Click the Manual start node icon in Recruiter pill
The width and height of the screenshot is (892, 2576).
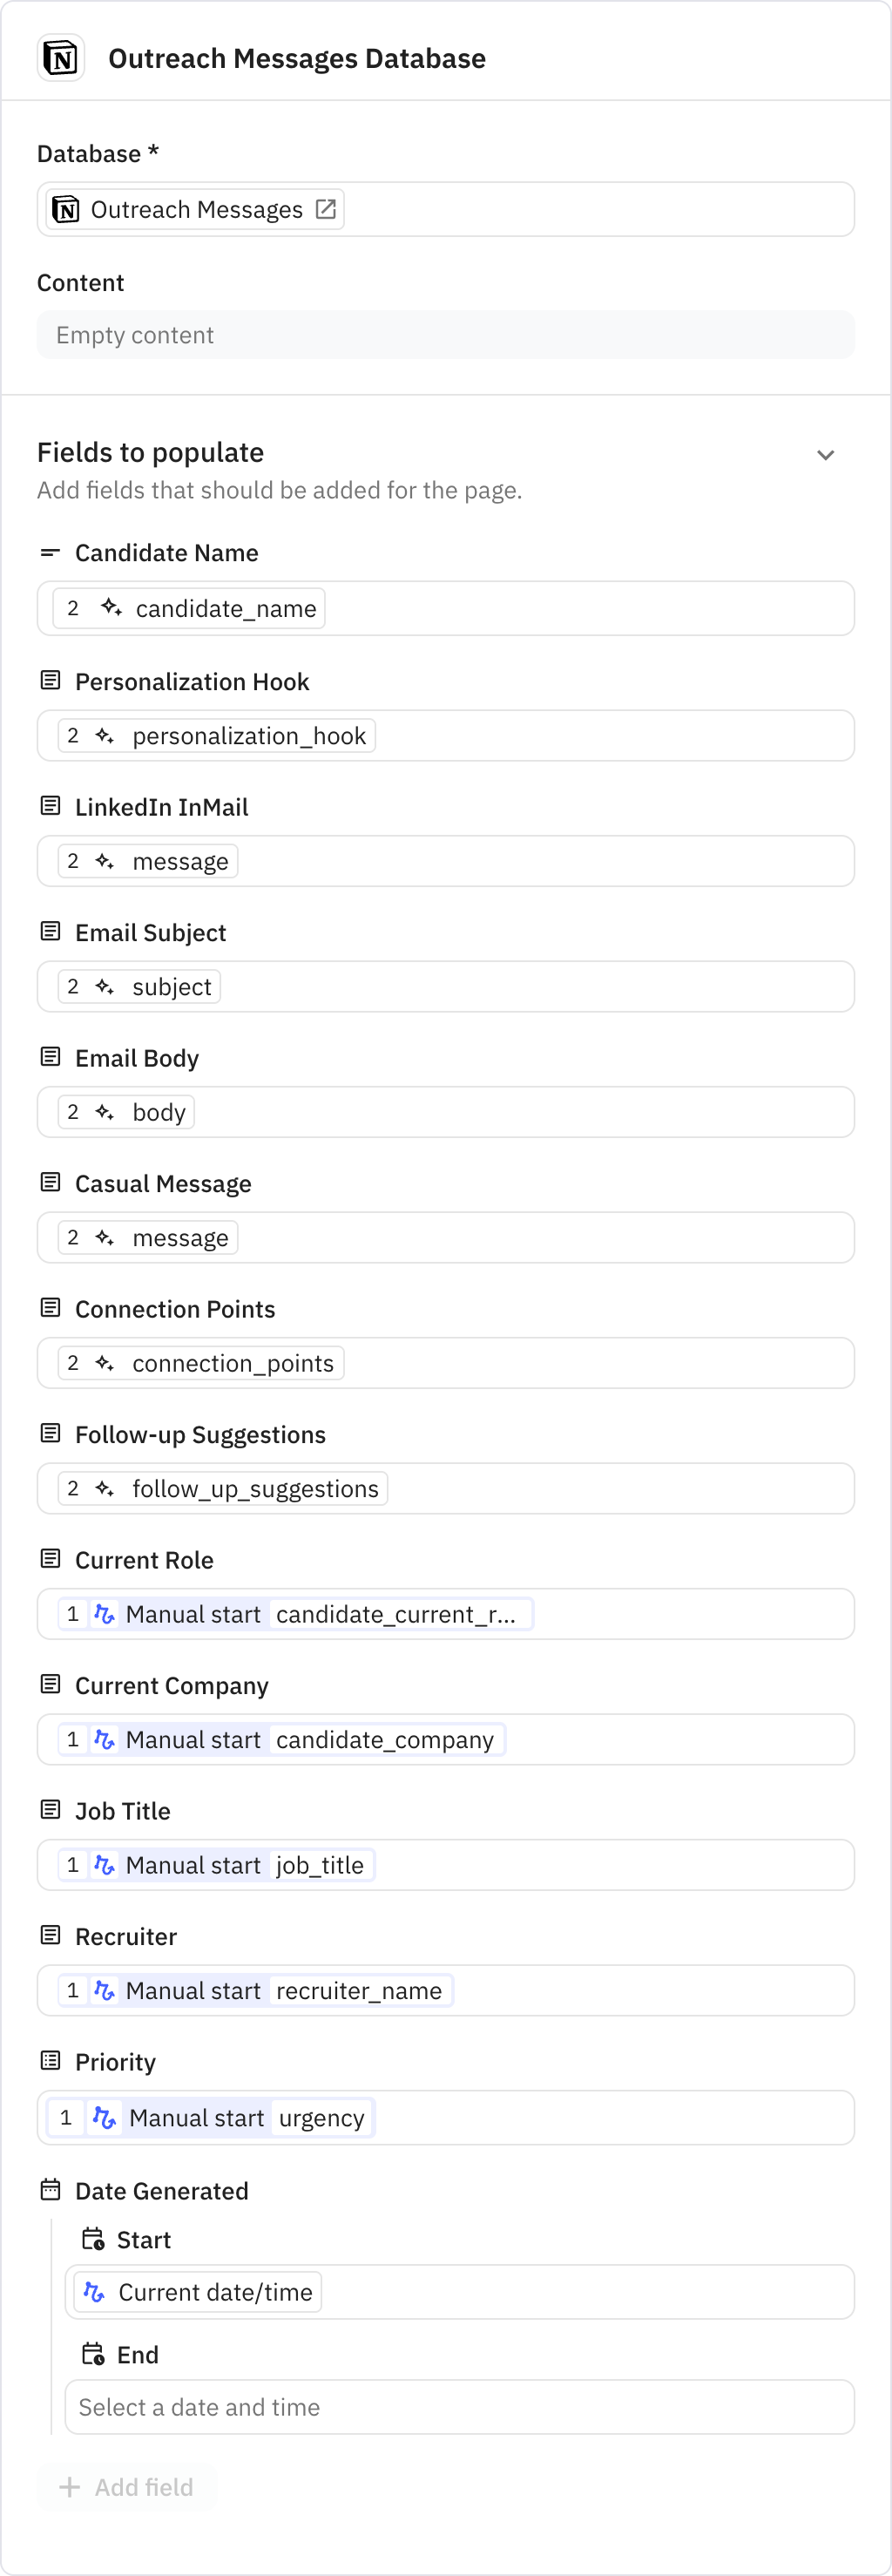tap(104, 1990)
